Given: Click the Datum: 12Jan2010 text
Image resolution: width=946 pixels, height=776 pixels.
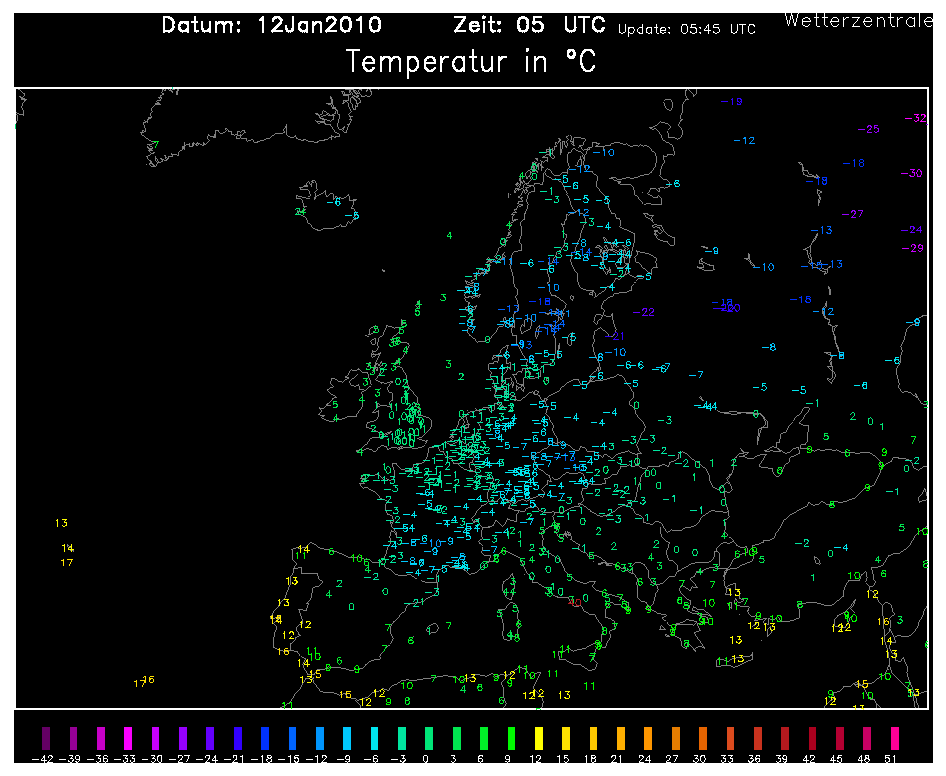Looking at the screenshot, I should click(x=271, y=26).
